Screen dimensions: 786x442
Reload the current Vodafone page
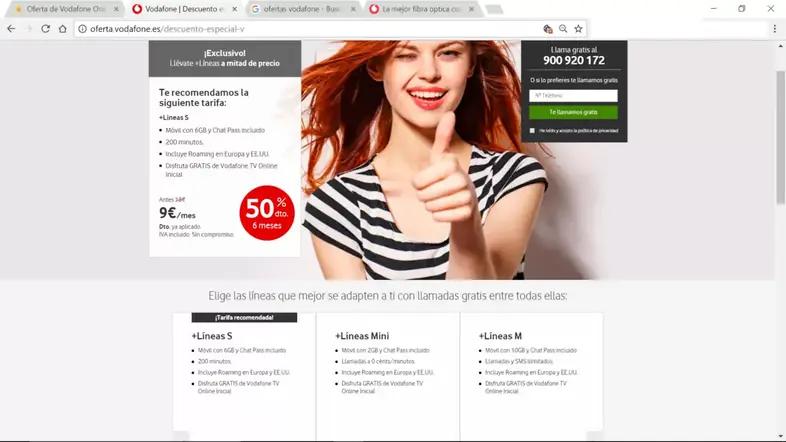pyautogui.click(x=45, y=29)
